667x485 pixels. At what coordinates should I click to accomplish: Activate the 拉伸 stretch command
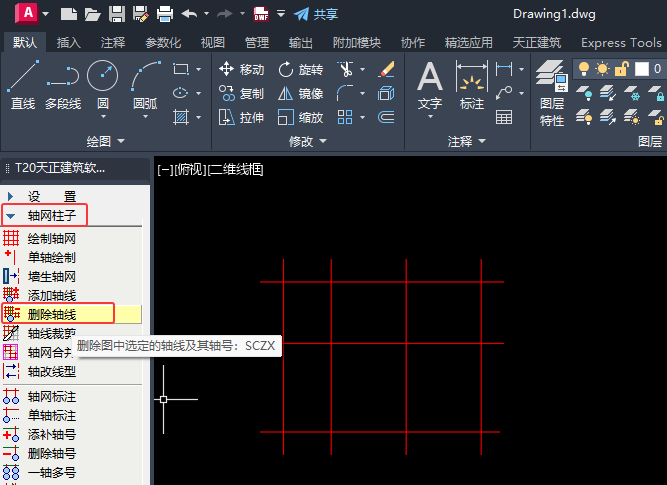point(242,117)
